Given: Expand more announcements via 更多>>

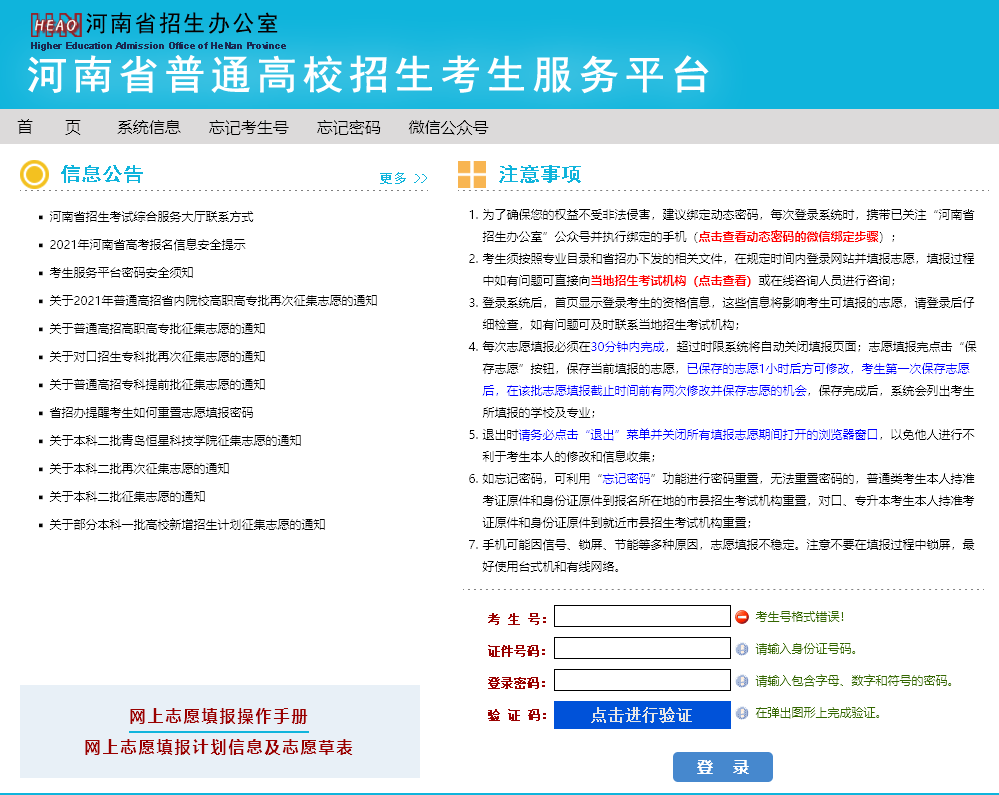Looking at the screenshot, I should click(400, 177).
